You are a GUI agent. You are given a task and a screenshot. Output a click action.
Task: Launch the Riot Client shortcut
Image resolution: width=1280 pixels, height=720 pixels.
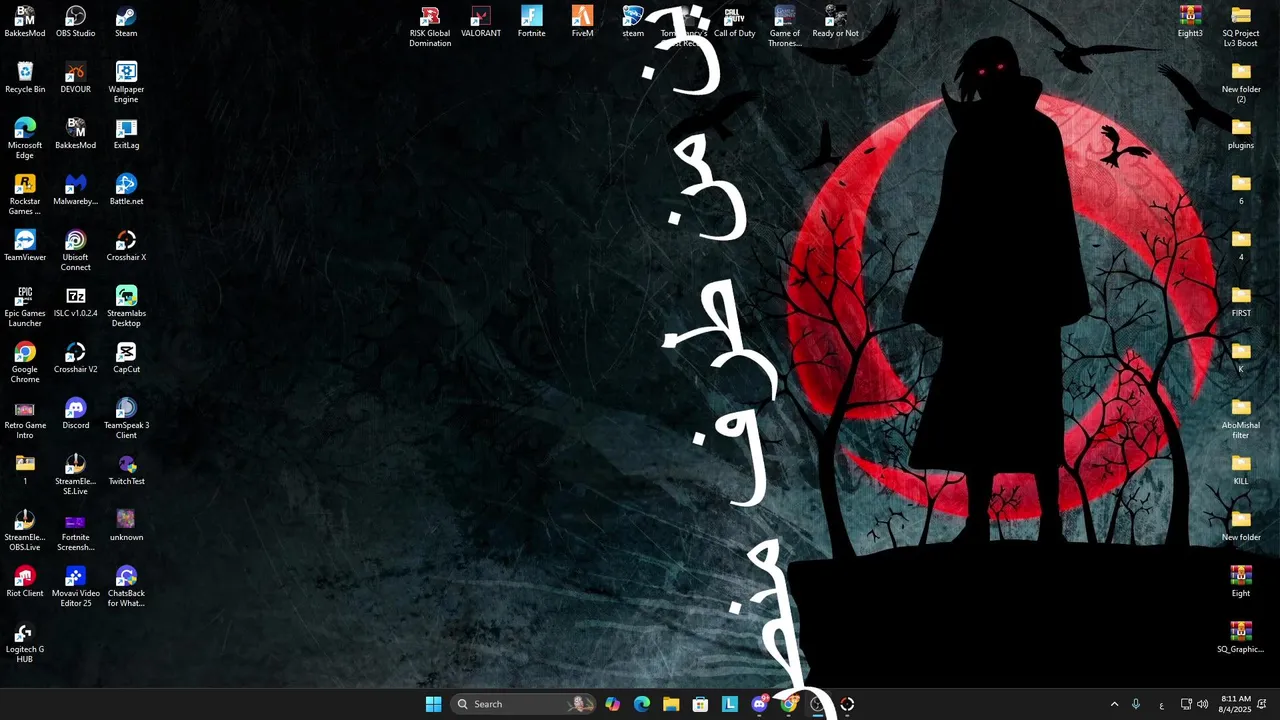[x=25, y=582]
